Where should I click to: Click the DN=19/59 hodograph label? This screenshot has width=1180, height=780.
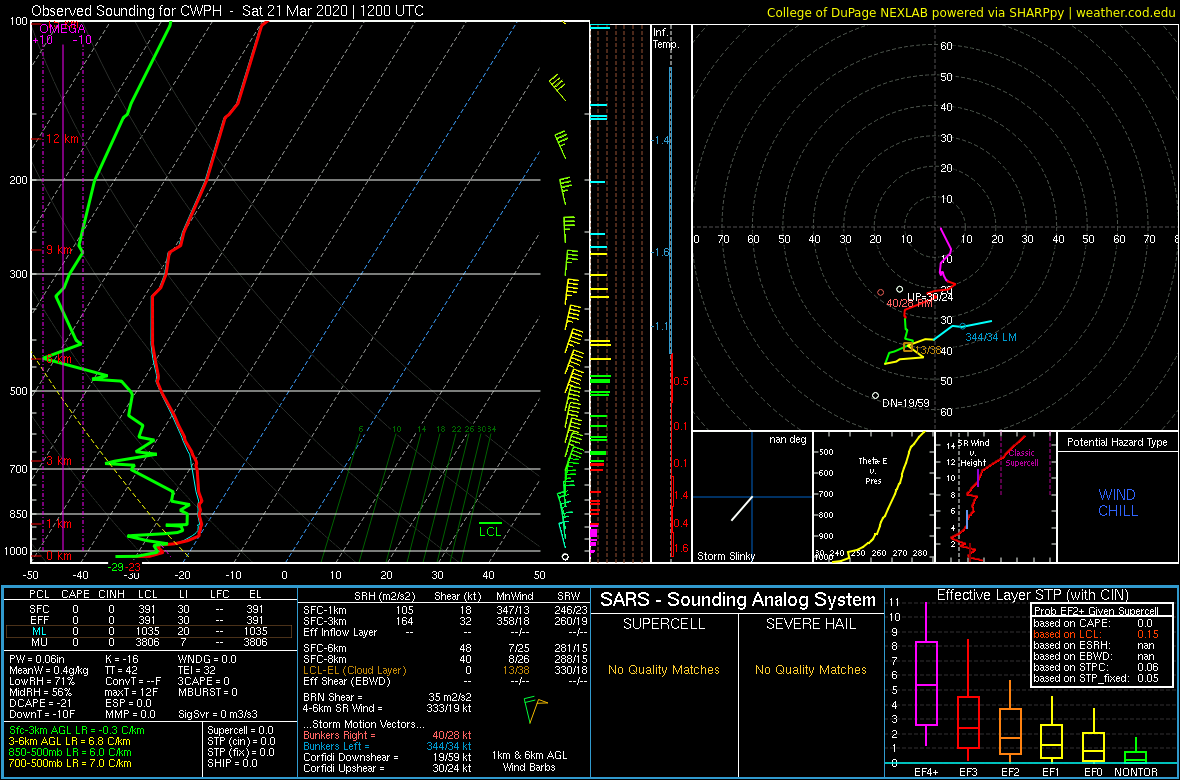[x=905, y=403]
